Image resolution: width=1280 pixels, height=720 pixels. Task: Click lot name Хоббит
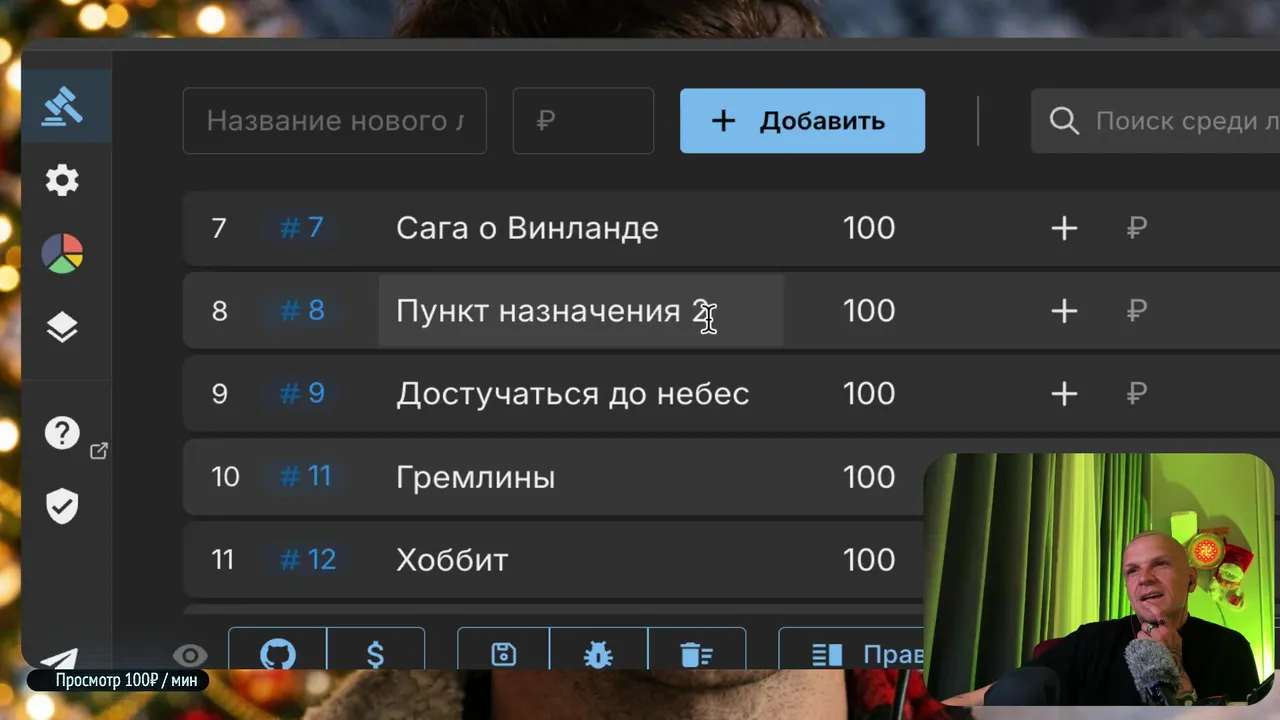[x=452, y=560]
